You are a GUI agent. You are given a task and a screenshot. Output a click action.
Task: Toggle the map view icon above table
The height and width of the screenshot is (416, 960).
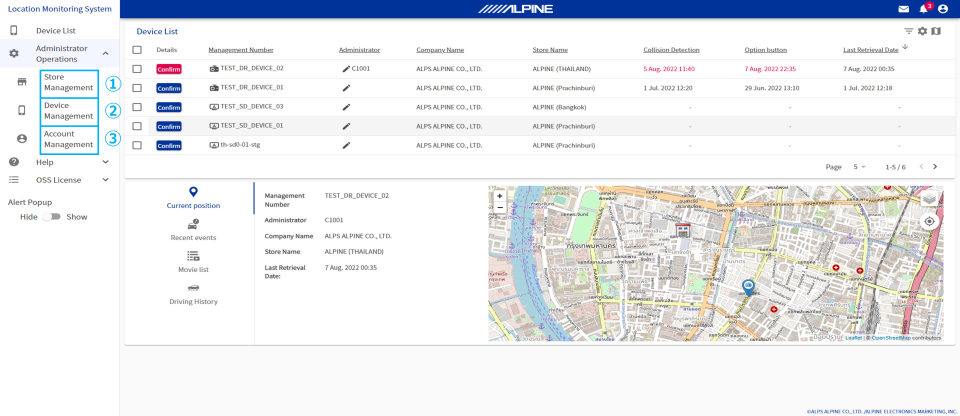coord(936,31)
